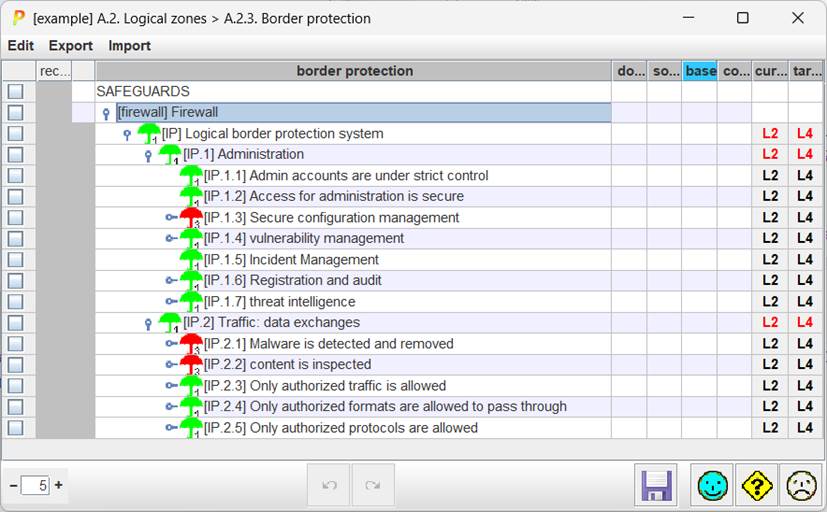Click the red umbrella icon of [IP.2.2] content is inspected

point(191,364)
